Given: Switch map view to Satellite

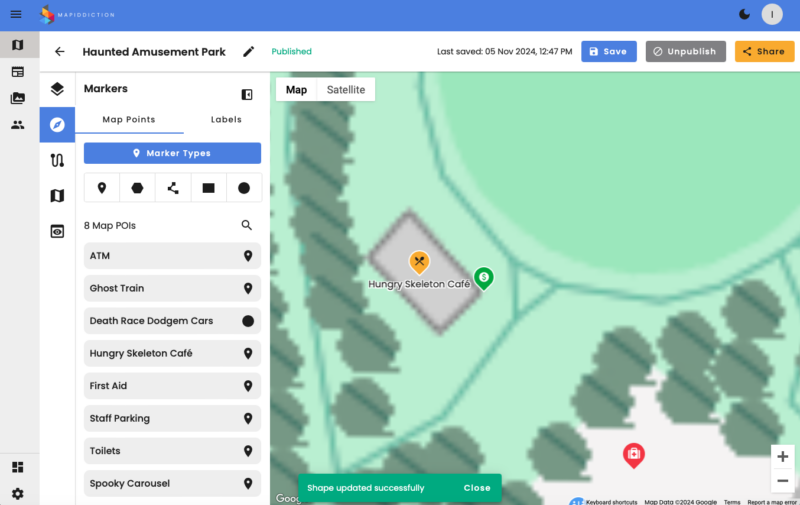Looking at the screenshot, I should click(346, 90).
